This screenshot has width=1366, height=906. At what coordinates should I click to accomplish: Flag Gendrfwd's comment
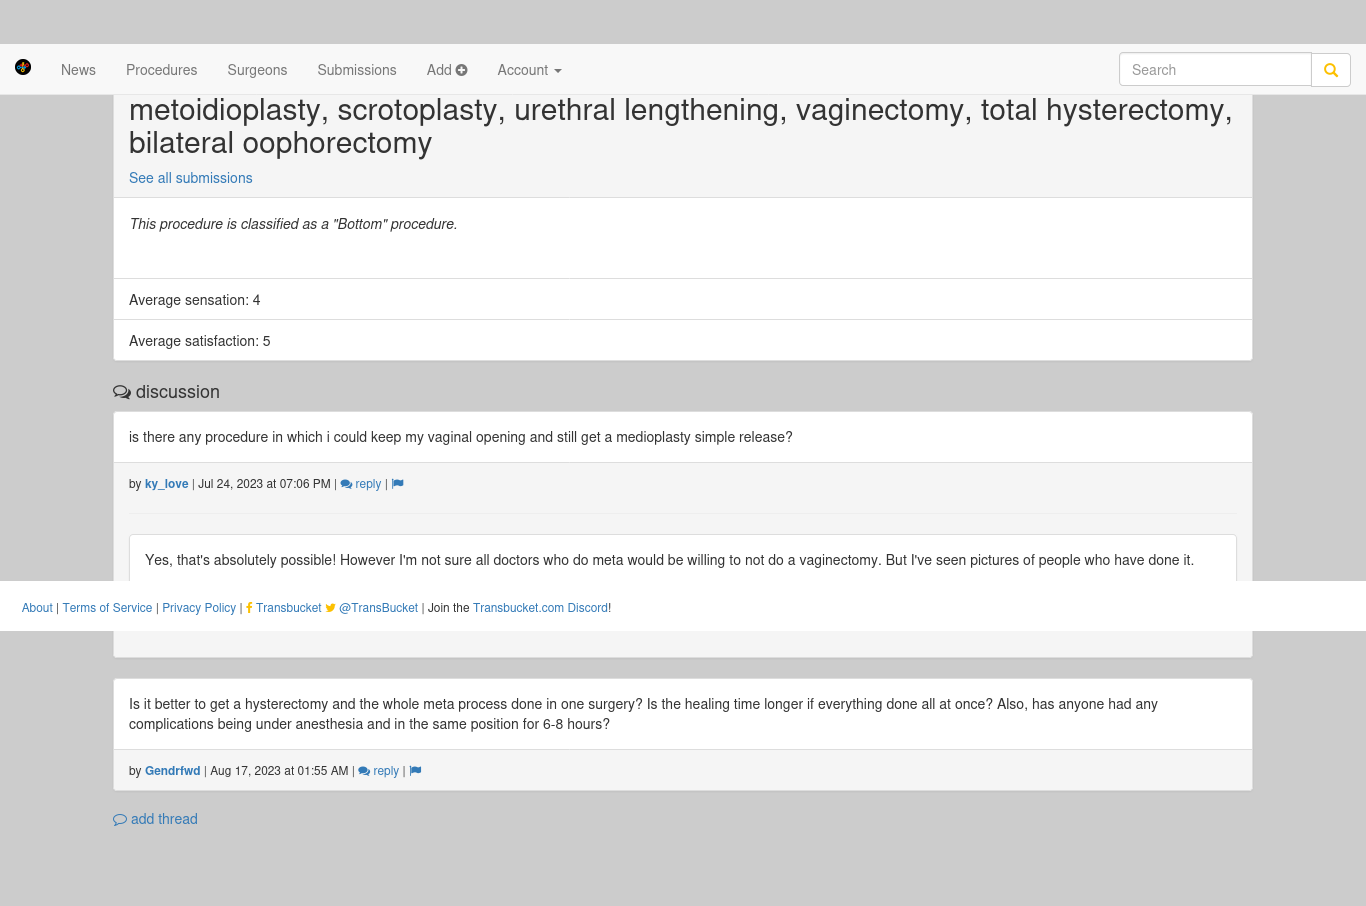416,771
